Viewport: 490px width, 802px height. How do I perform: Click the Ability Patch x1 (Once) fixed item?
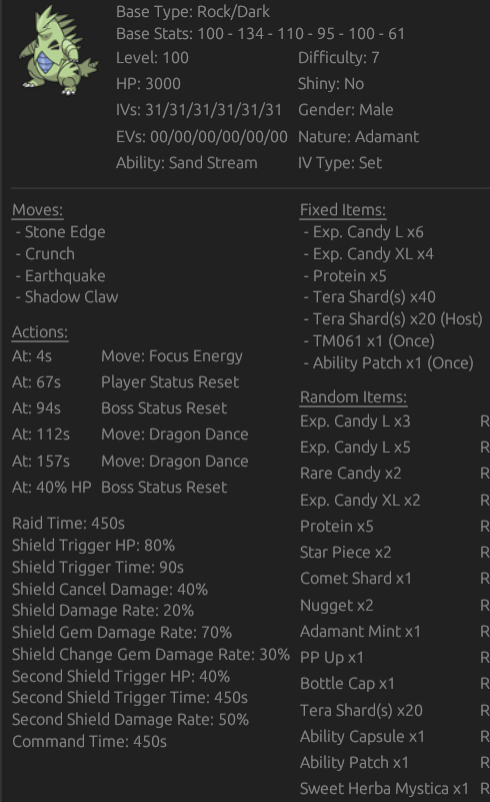pyautogui.click(x=393, y=363)
